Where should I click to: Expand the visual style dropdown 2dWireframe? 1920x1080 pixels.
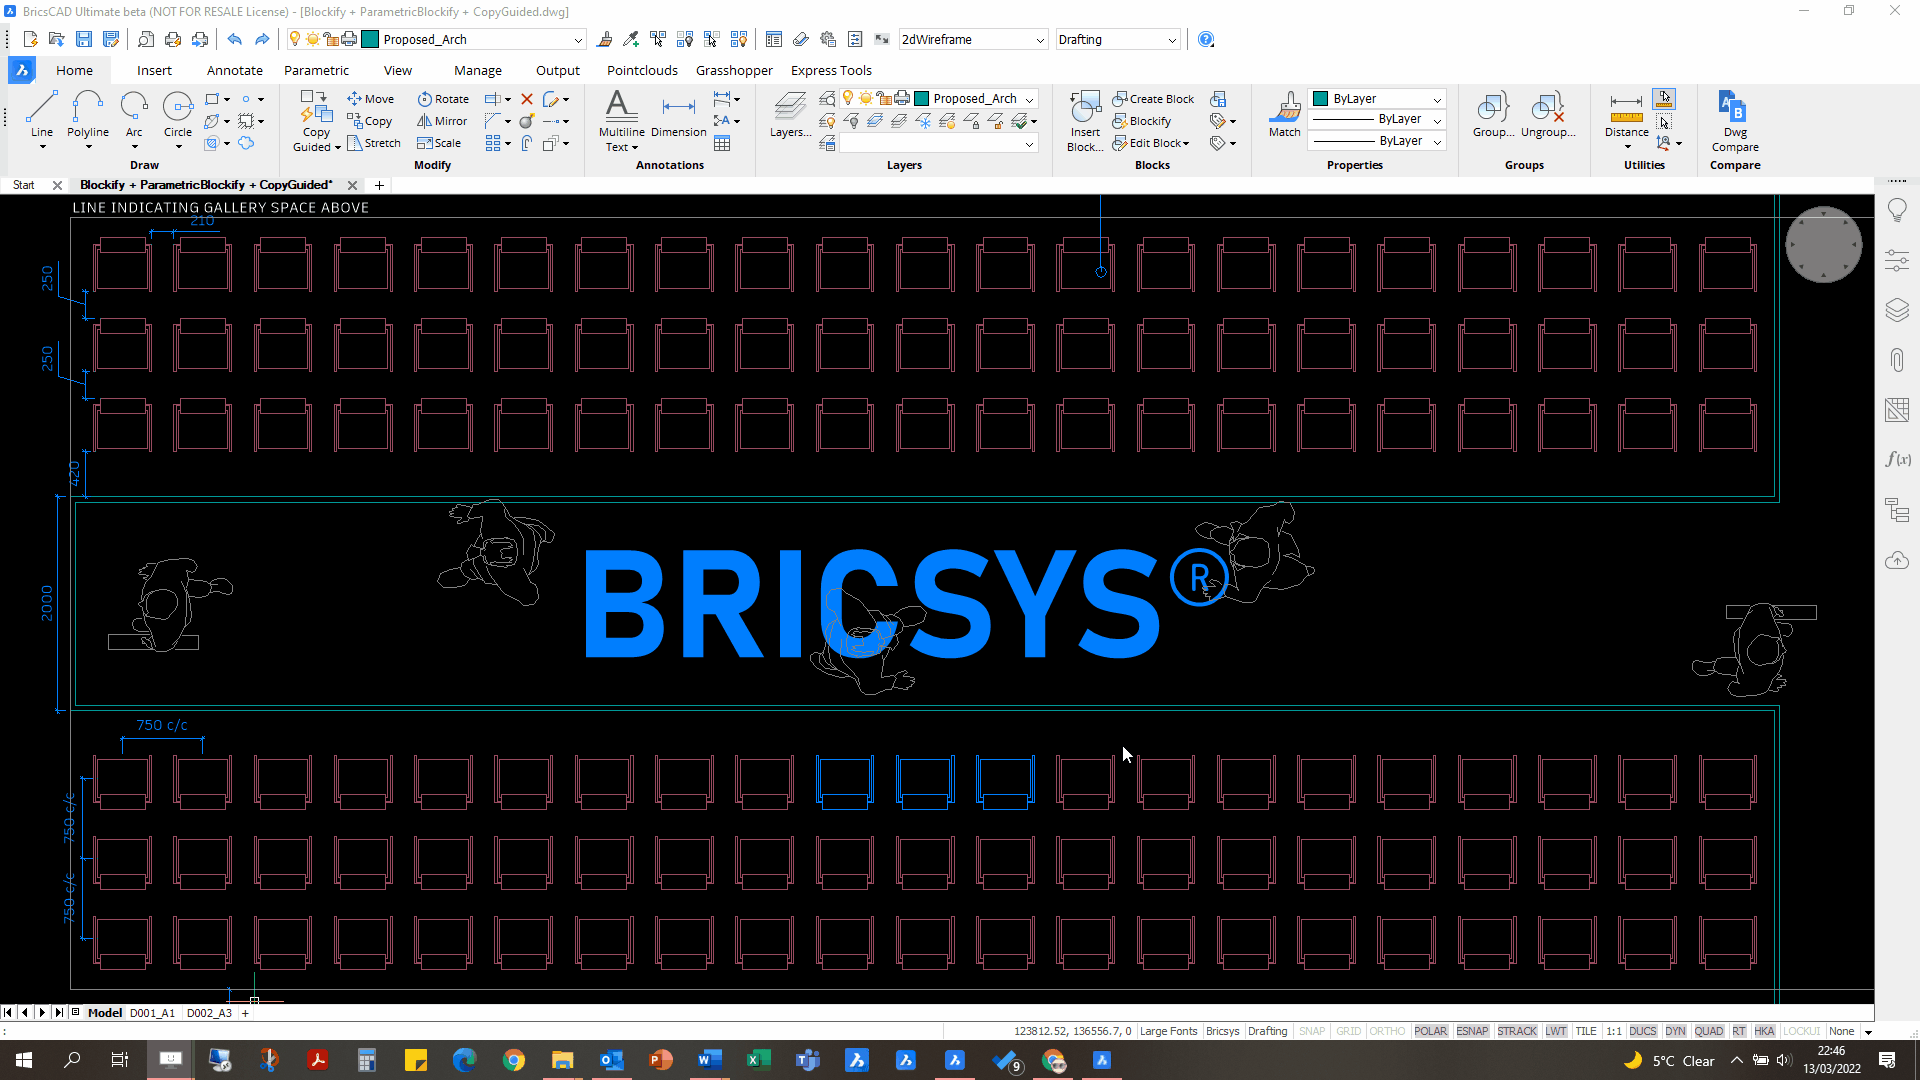(1040, 38)
